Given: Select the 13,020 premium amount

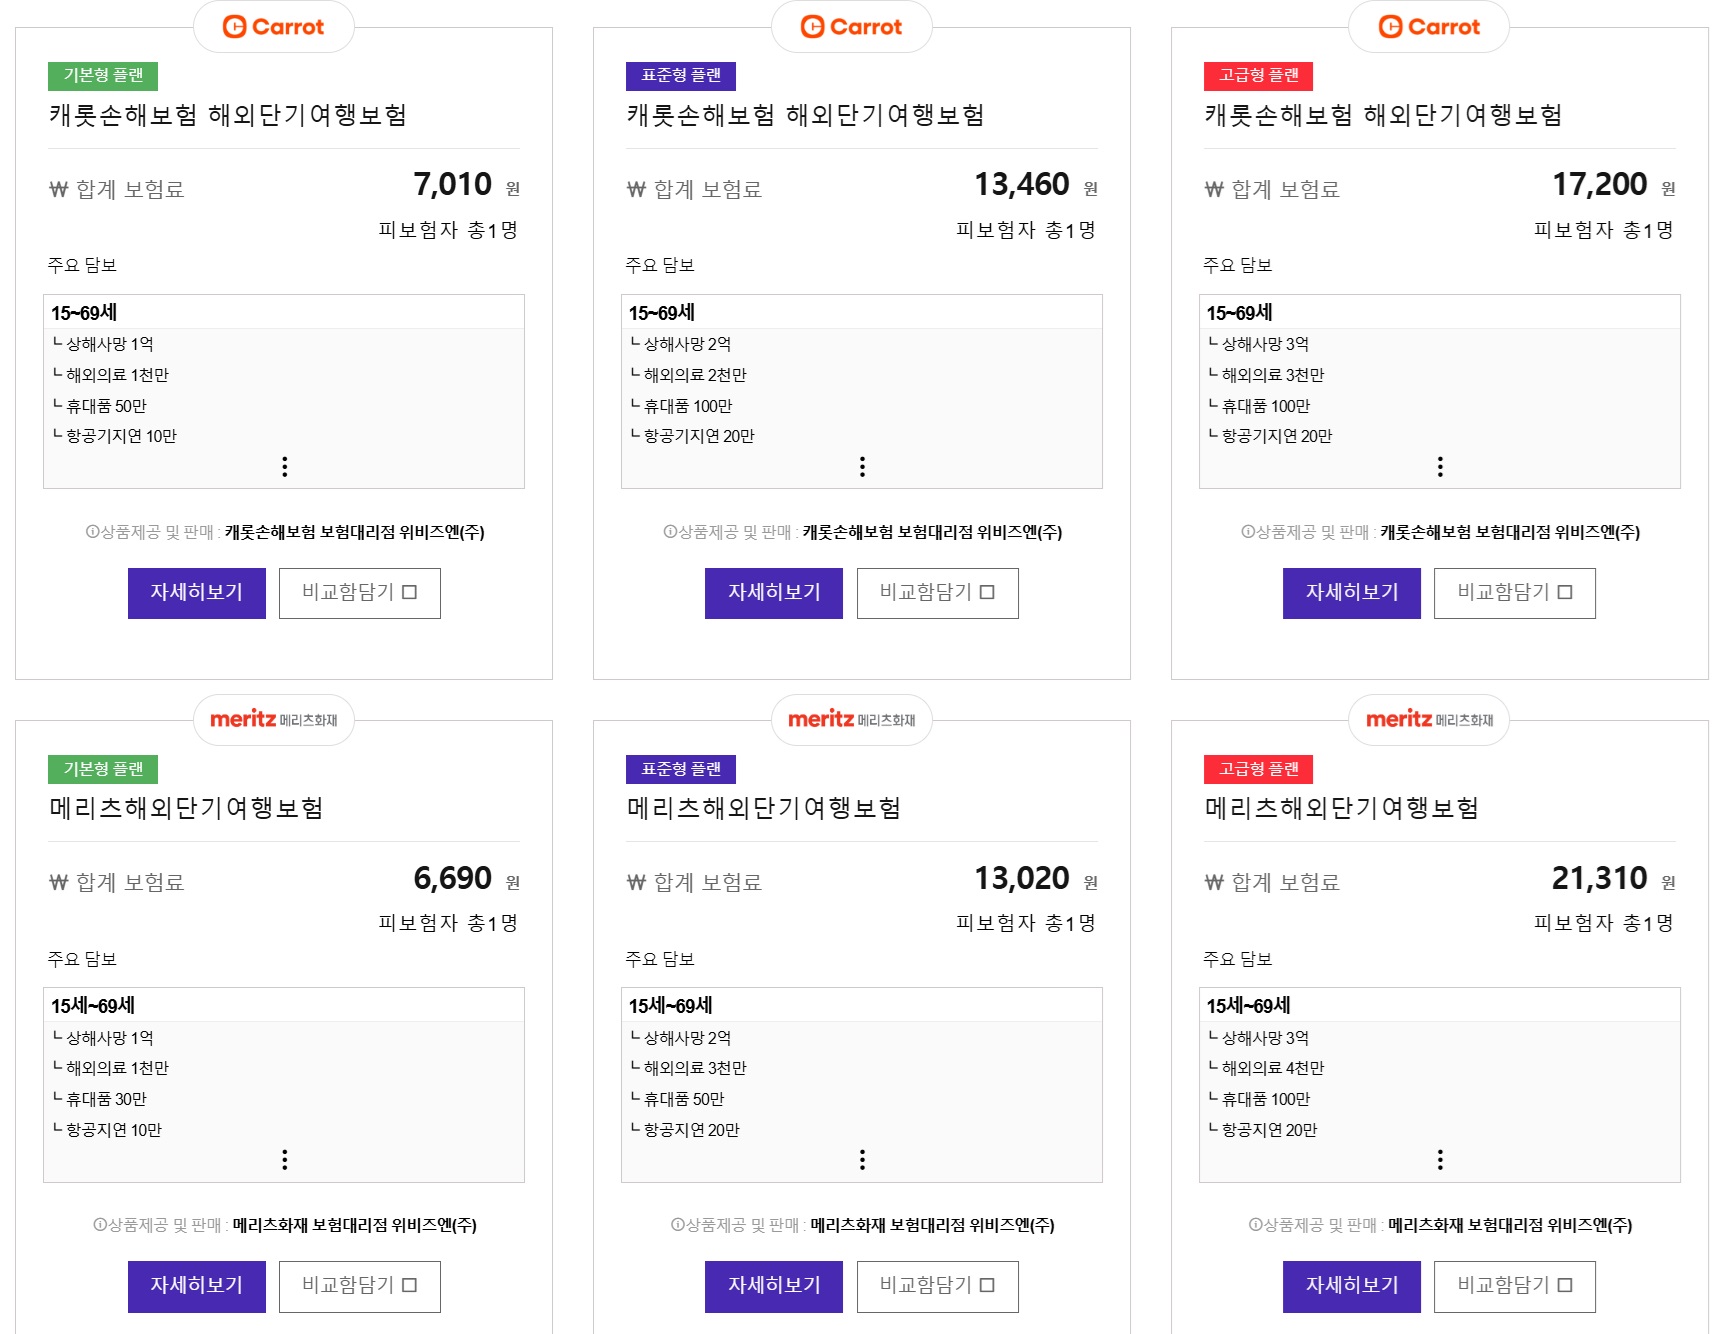Looking at the screenshot, I should coord(1022,878).
